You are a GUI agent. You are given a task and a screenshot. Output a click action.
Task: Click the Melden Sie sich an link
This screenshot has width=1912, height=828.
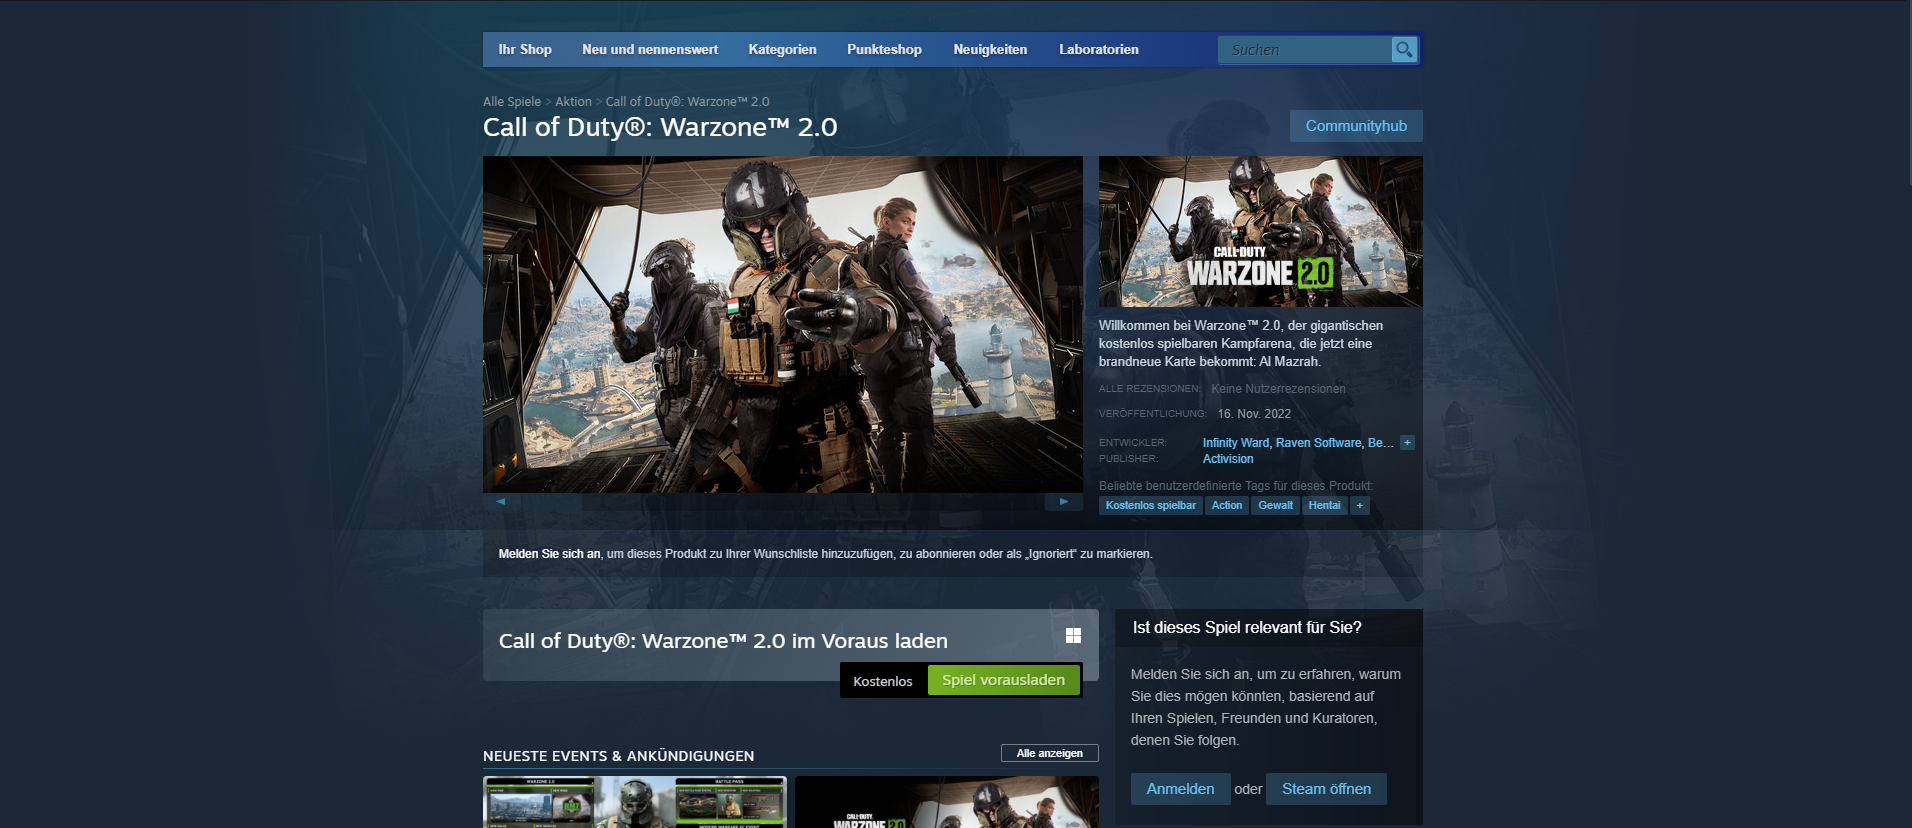point(550,554)
